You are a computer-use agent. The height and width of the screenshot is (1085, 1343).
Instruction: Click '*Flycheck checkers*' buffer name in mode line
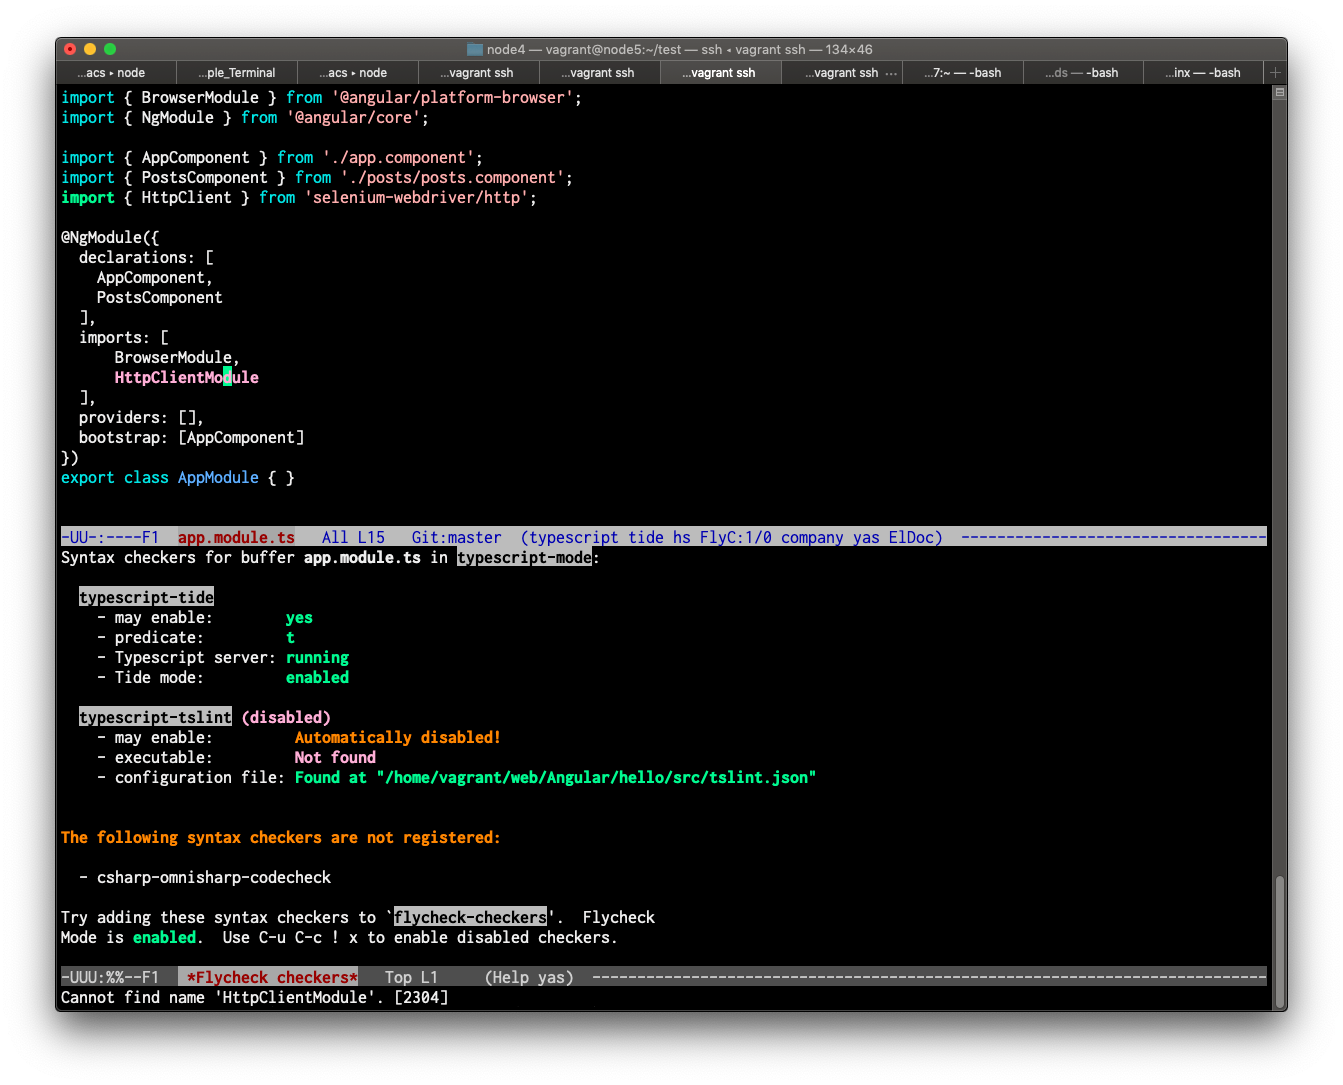coord(272,978)
